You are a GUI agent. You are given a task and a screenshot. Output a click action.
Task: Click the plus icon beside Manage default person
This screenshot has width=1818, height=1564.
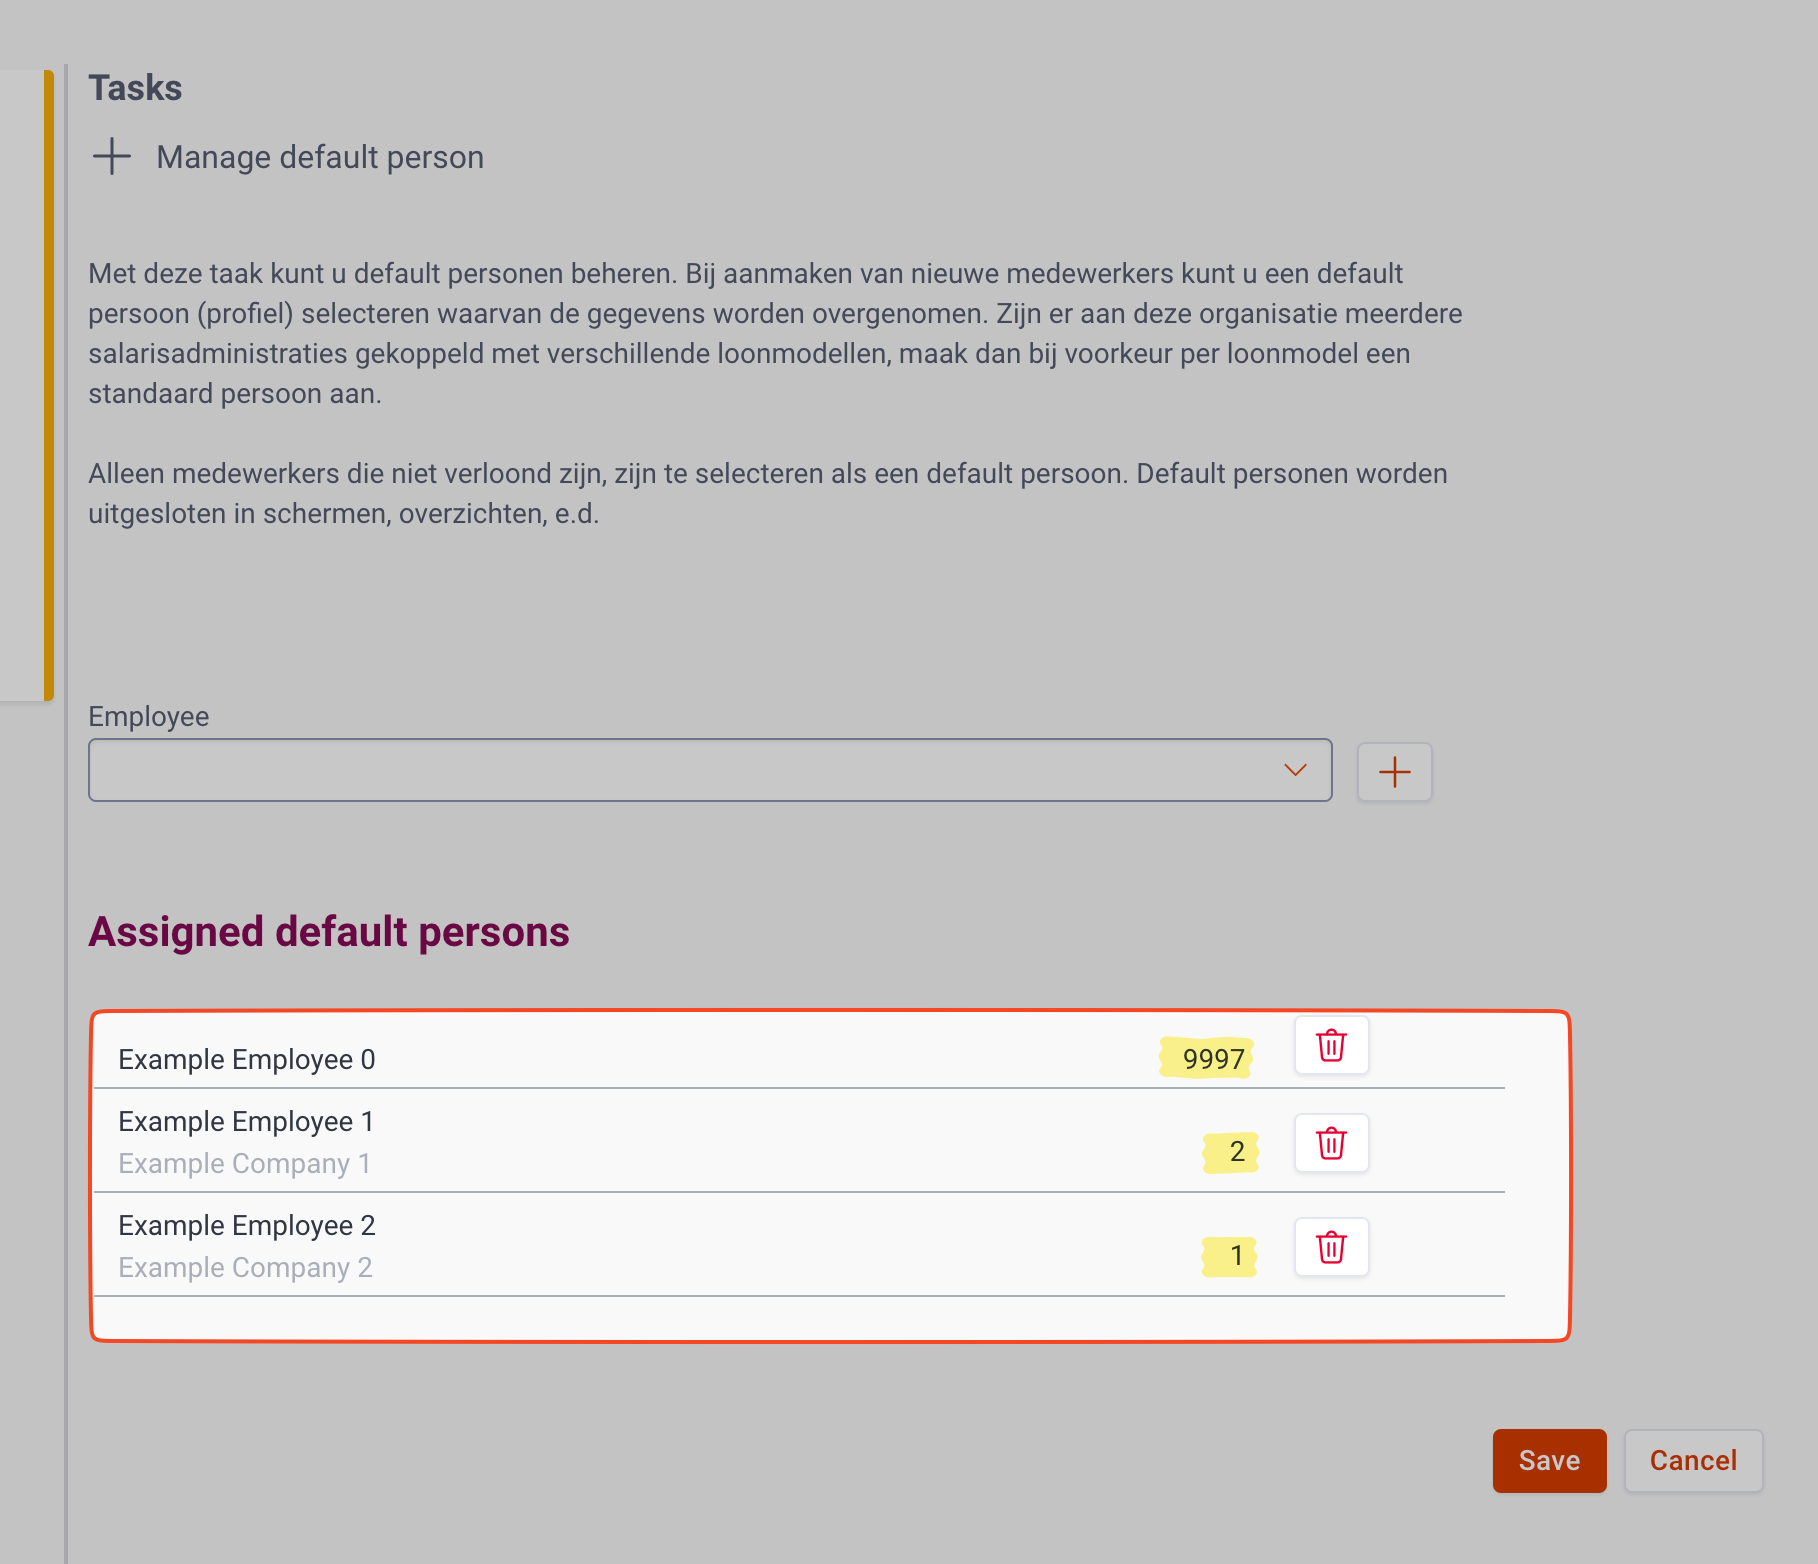(112, 157)
